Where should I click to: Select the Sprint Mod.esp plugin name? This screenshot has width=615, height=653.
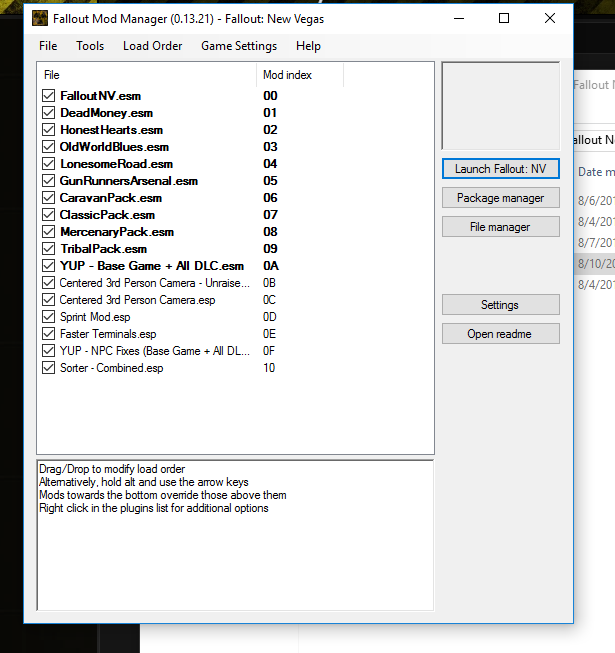coord(95,317)
